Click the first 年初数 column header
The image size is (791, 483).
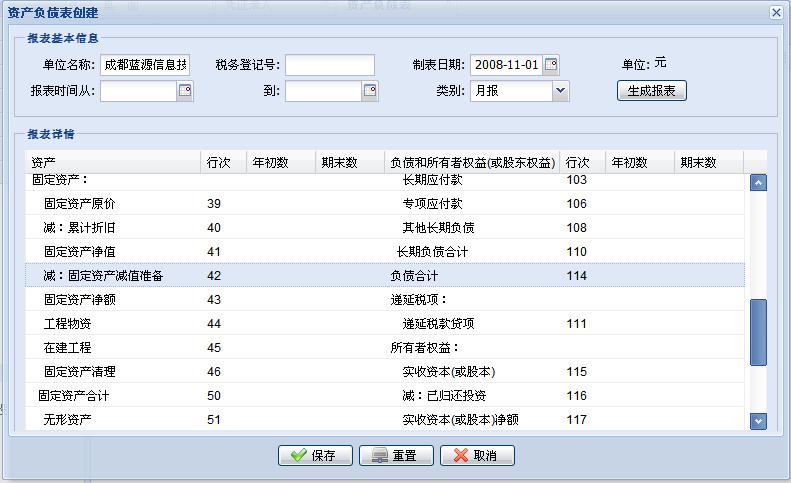coord(281,163)
